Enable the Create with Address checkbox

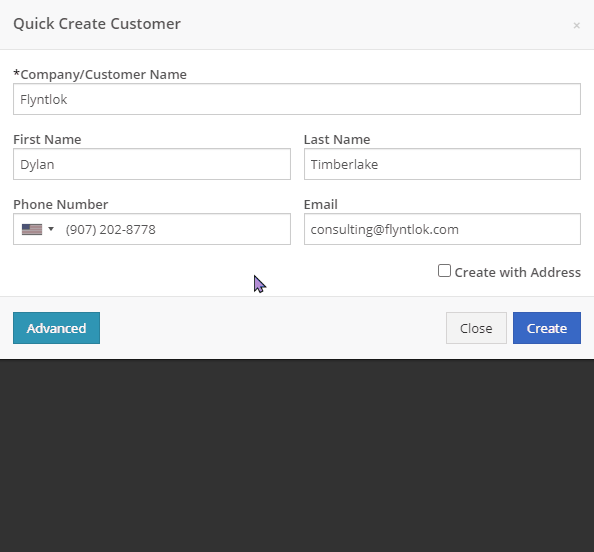pos(444,271)
